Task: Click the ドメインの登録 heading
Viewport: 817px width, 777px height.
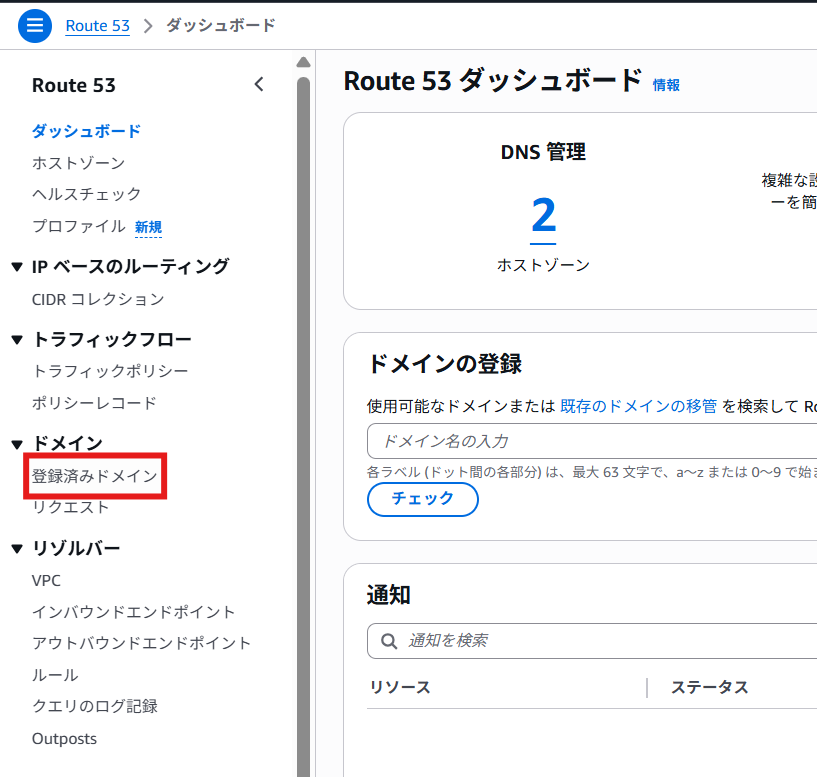Action: tap(444, 364)
